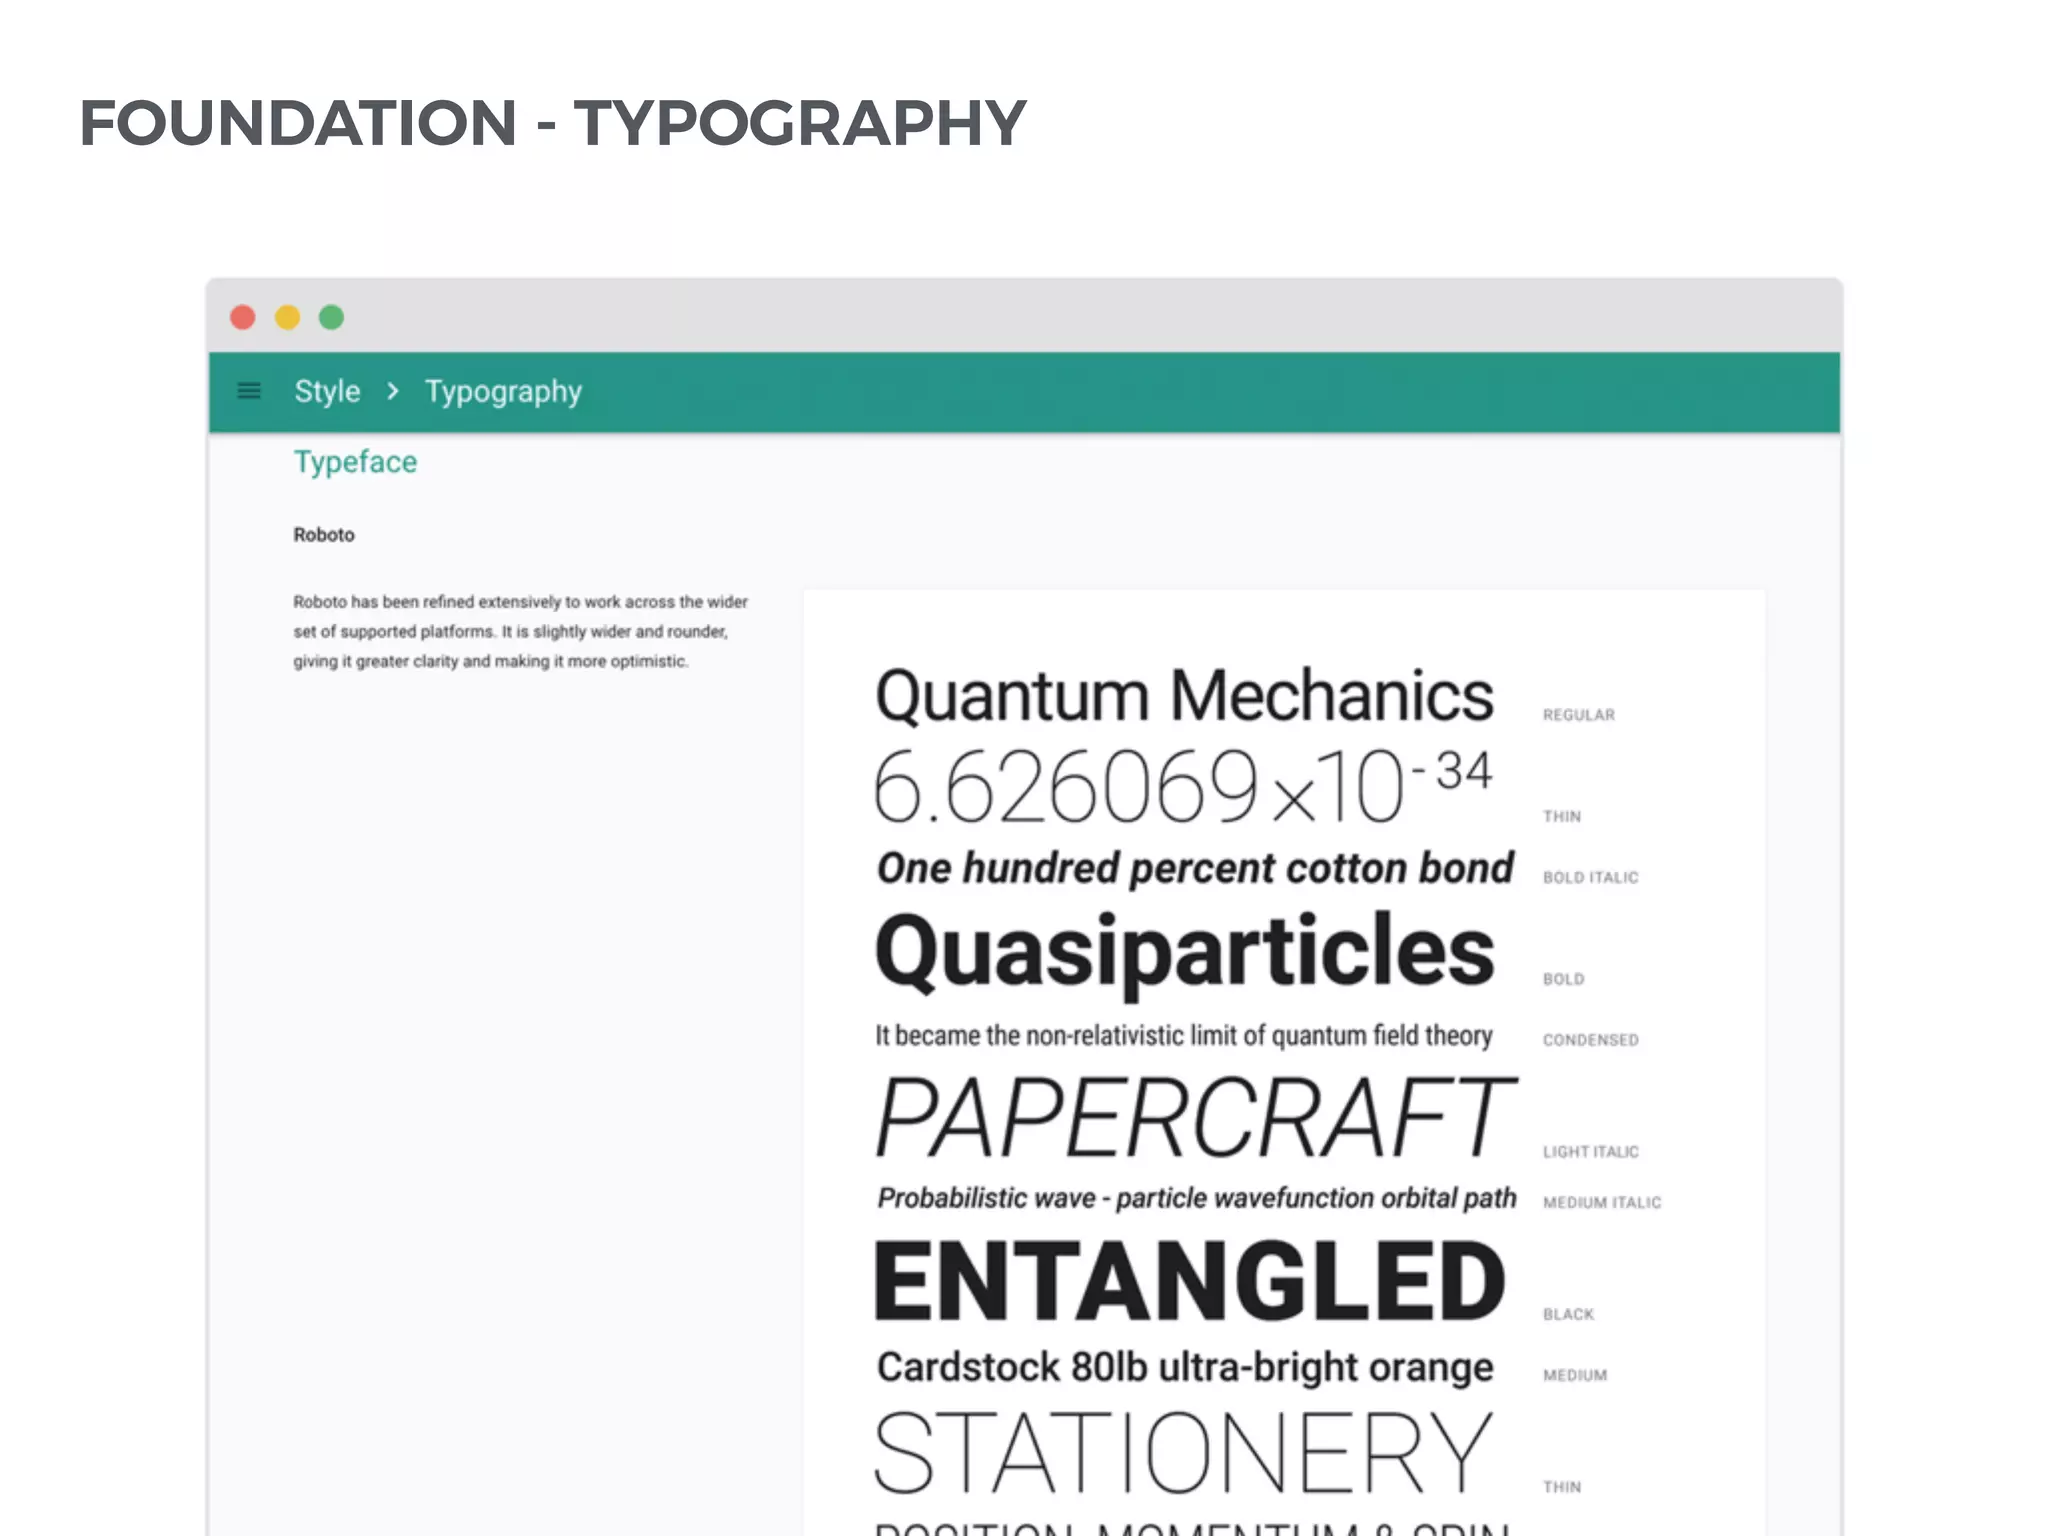Viewport: 2048px width, 1536px height.
Task: Click the MEDIUM ITALIC weight label
Action: pos(1601,1203)
